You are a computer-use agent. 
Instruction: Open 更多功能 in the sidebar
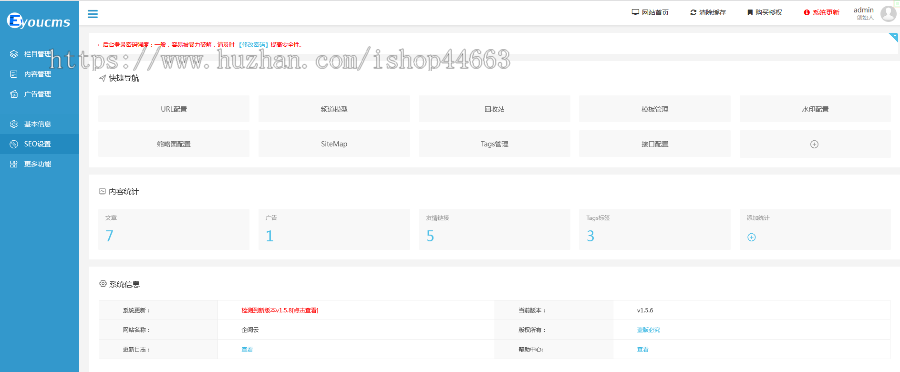(x=40, y=164)
